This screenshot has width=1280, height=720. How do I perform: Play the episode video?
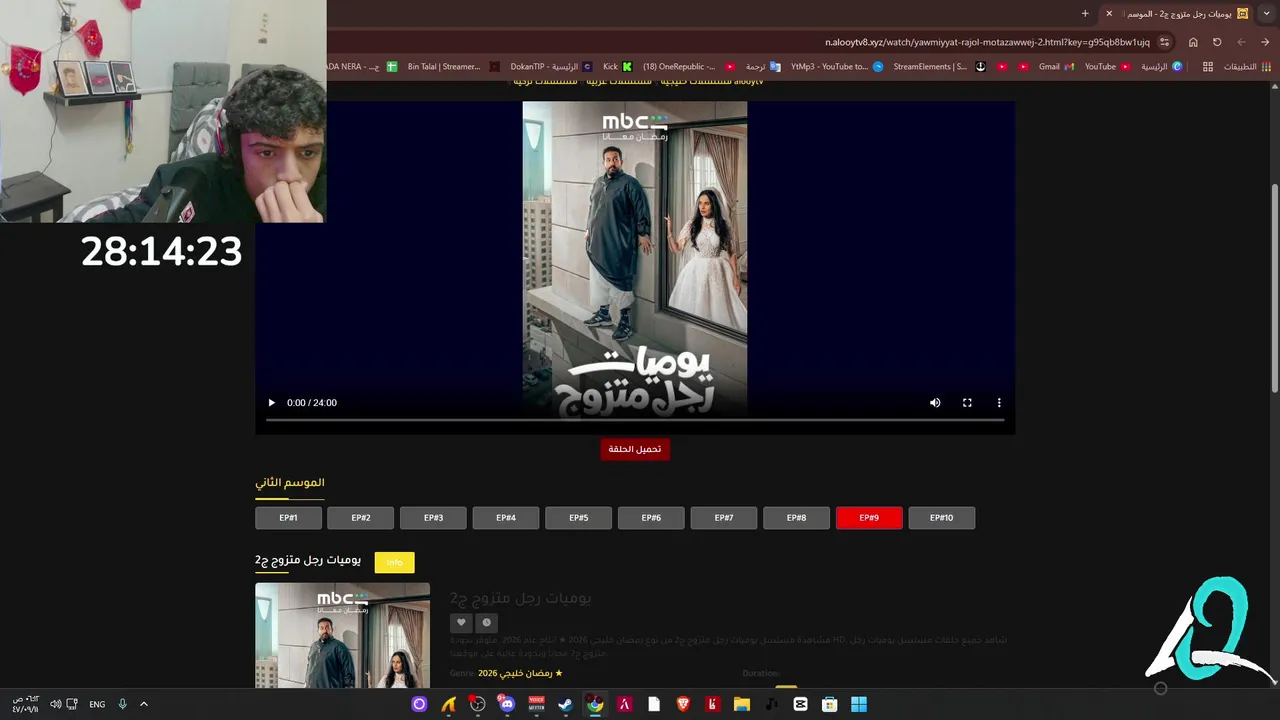click(x=271, y=403)
